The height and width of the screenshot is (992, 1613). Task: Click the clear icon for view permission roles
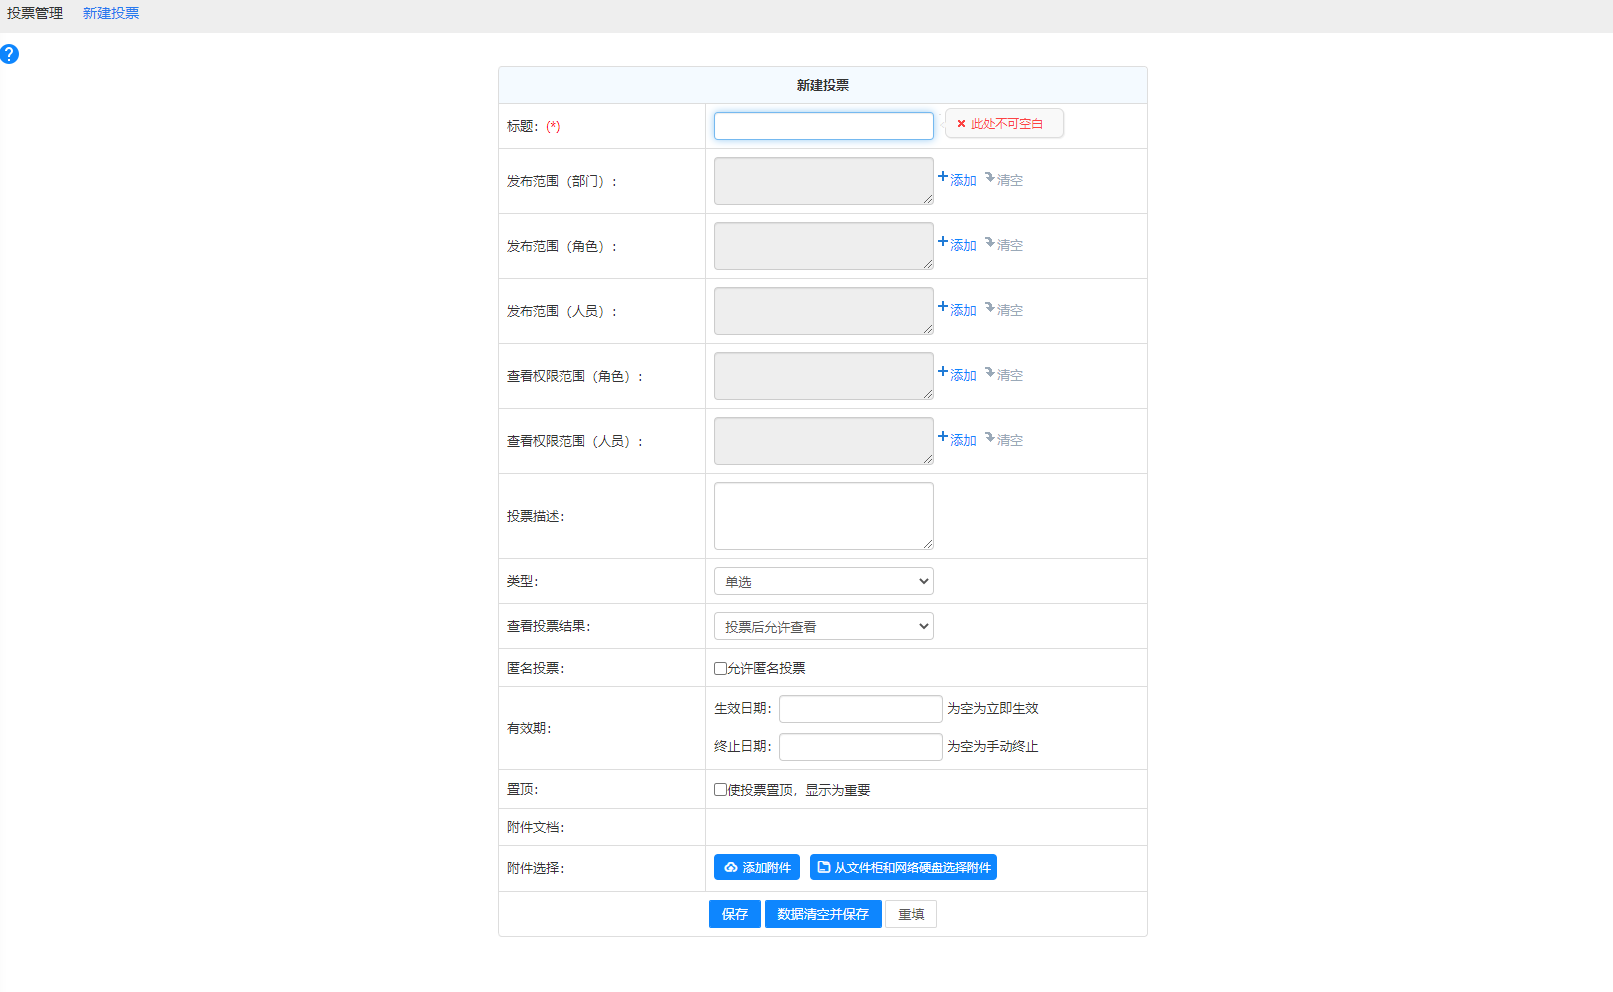[x=989, y=373]
